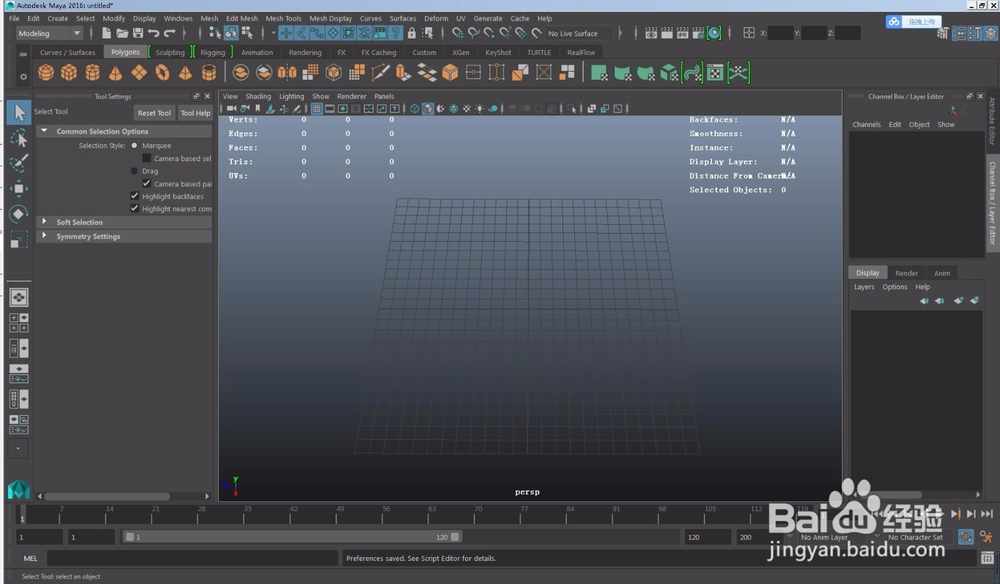Switch to the Anim layer tab
Viewport: 1000px width, 584px height.
coord(942,273)
